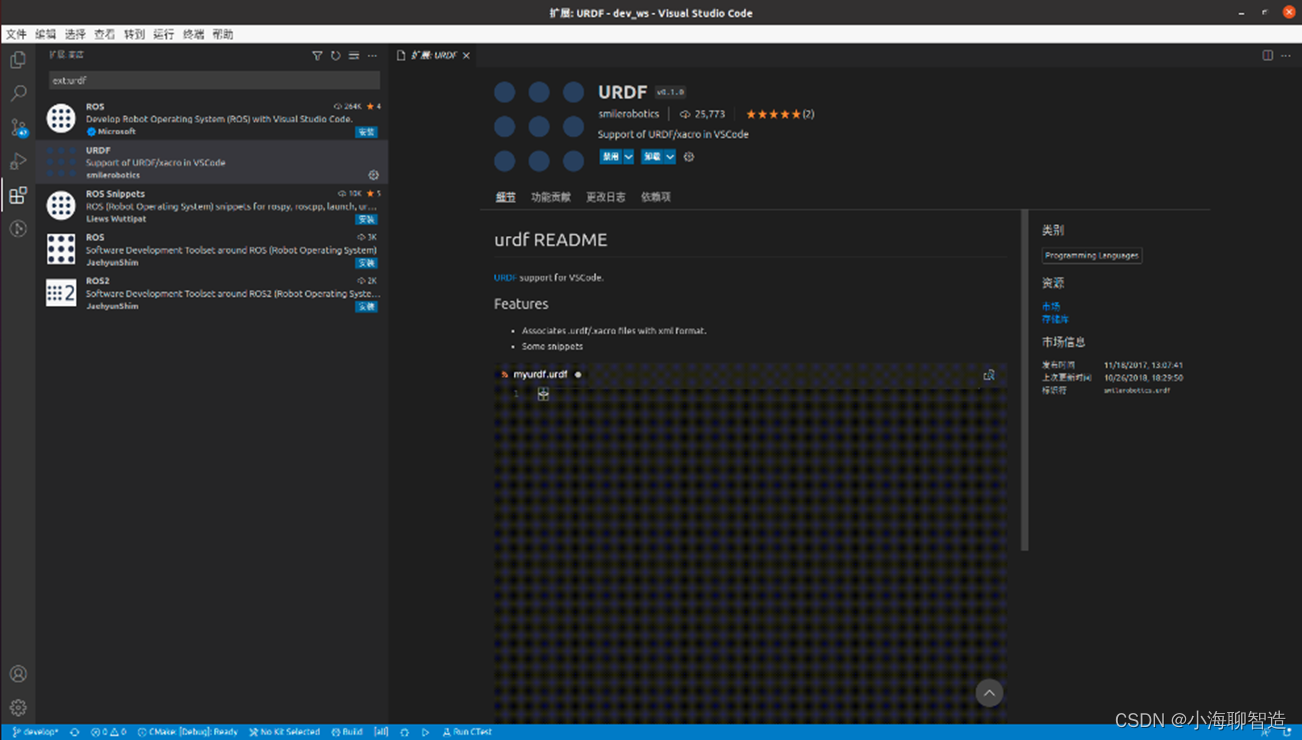Click No Kit Selected in status bar
The height and width of the screenshot is (740, 1302).
click(x=284, y=732)
